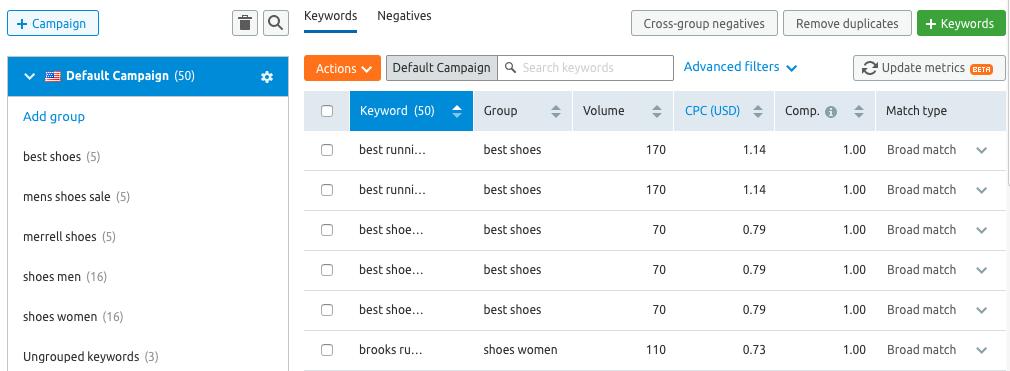This screenshot has width=1010, height=371.
Task: Expand Advanced filters
Action: coord(741,67)
